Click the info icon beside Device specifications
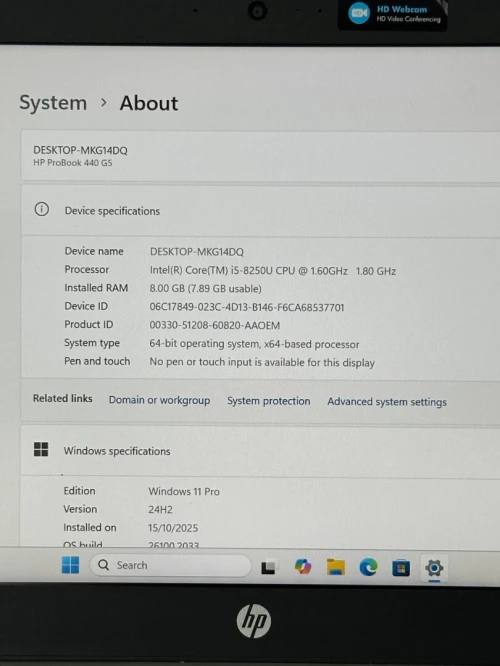Screen dimensions: 500x666 tap(42, 209)
